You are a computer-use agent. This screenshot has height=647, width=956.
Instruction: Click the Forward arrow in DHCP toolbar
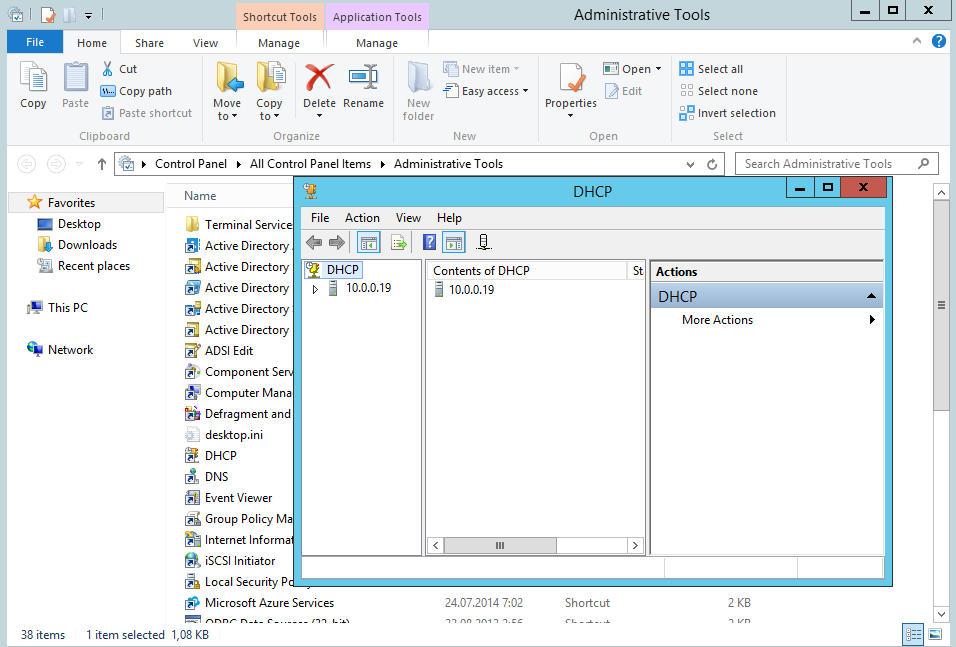click(x=337, y=243)
